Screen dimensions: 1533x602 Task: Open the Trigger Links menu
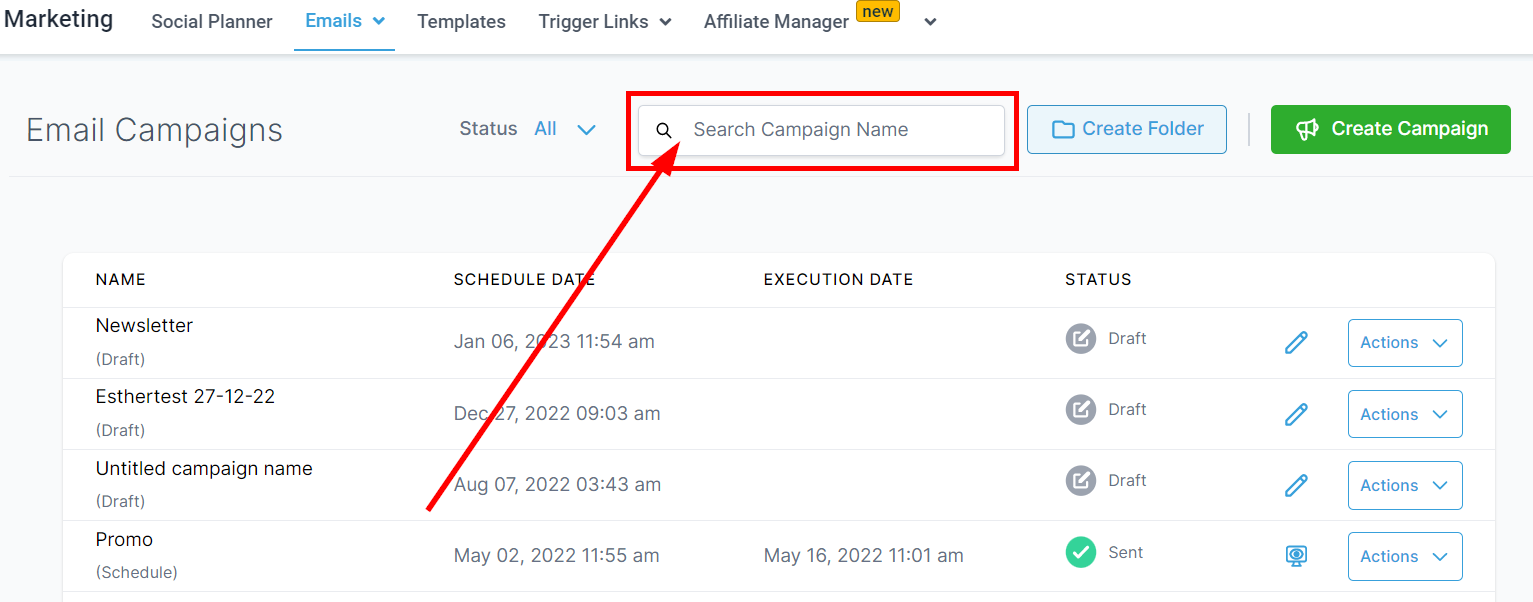pos(604,22)
